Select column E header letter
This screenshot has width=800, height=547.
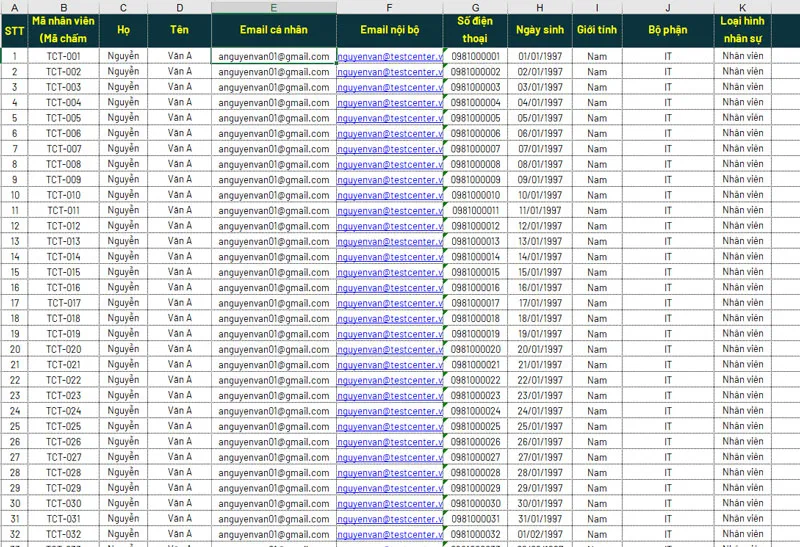click(273, 7)
